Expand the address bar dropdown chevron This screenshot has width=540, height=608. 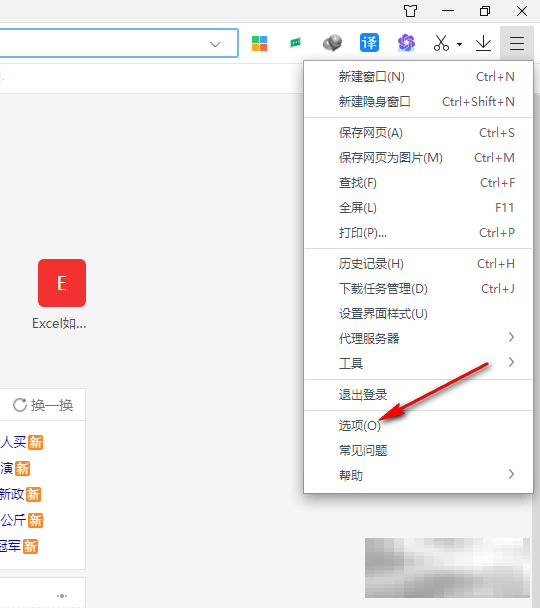(215, 44)
